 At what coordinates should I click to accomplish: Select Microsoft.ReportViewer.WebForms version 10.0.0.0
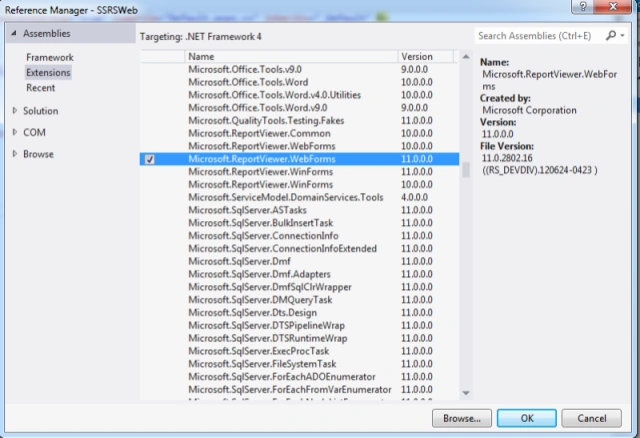tap(299, 146)
